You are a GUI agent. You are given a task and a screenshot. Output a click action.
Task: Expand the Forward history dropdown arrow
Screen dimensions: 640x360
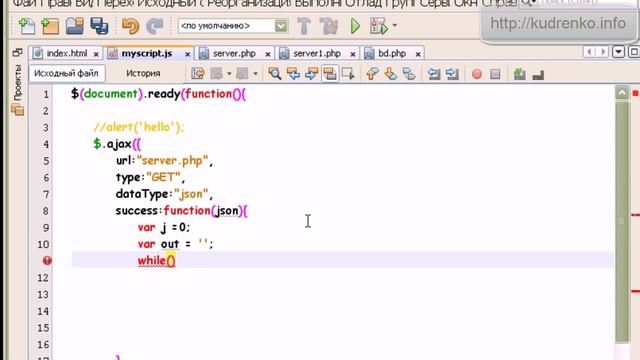(255, 74)
